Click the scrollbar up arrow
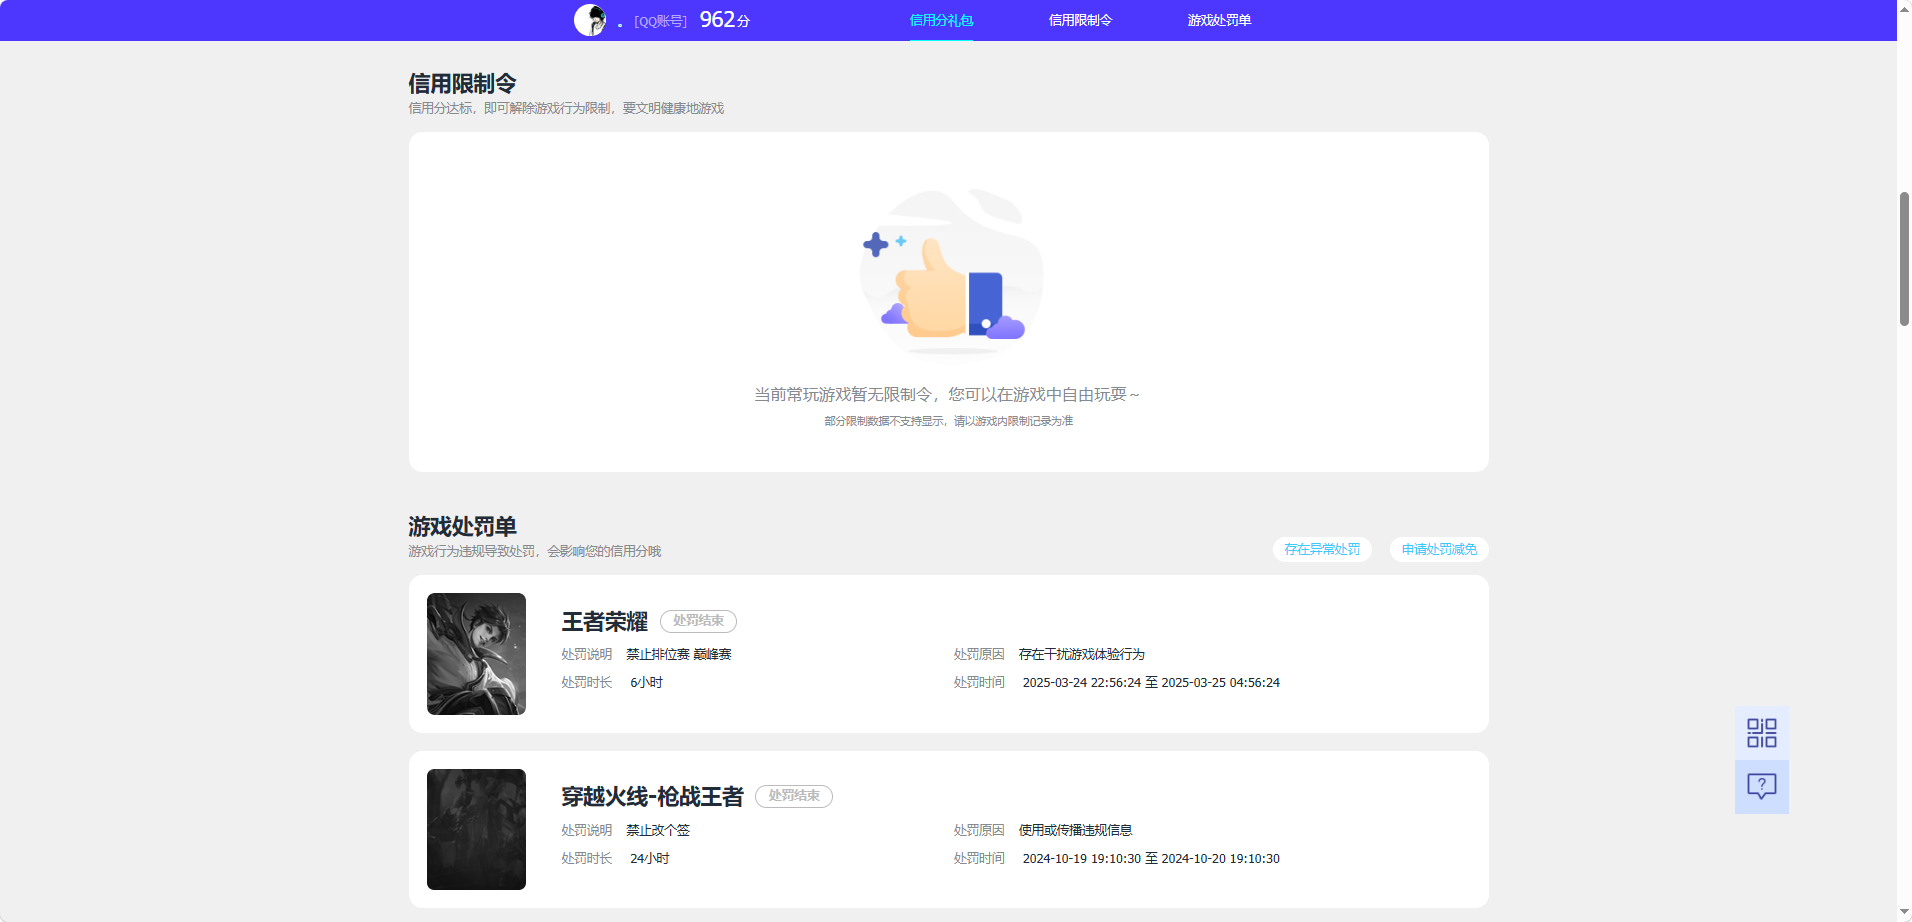1912x922 pixels. point(1903,8)
